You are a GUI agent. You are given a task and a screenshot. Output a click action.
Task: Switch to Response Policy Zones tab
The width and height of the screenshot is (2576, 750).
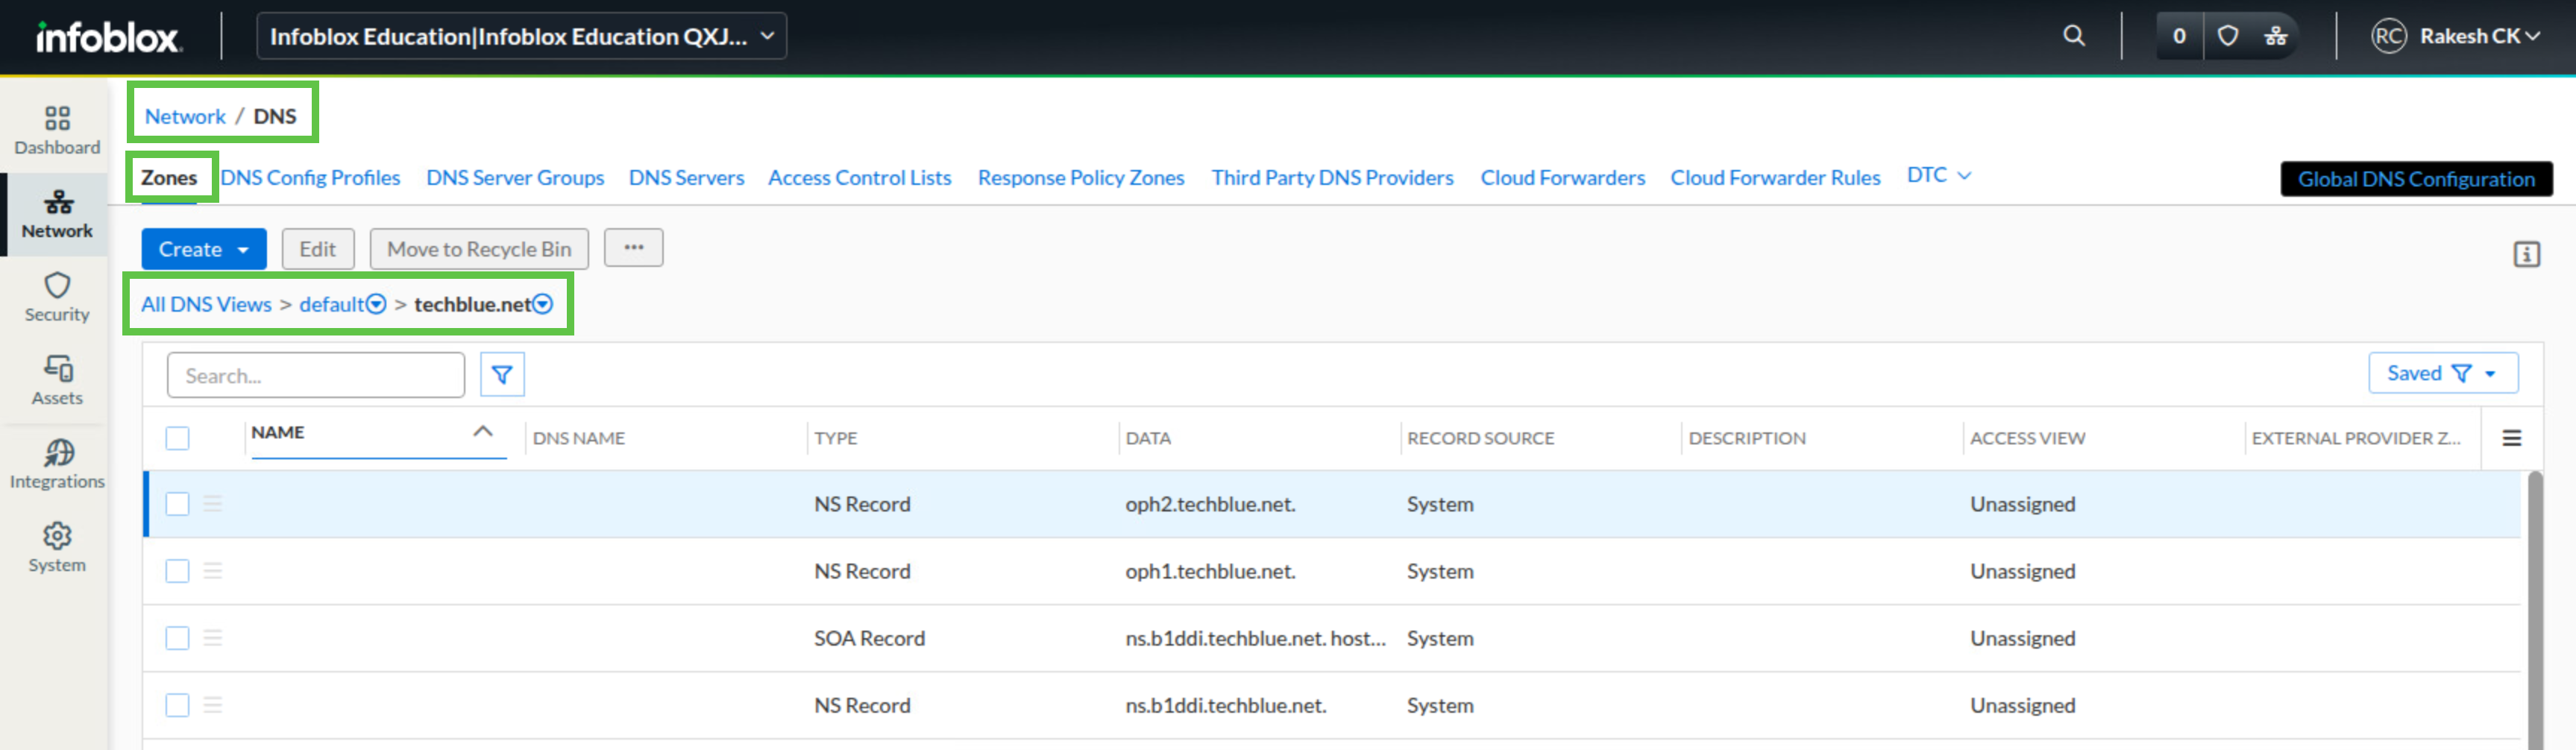(x=1080, y=177)
